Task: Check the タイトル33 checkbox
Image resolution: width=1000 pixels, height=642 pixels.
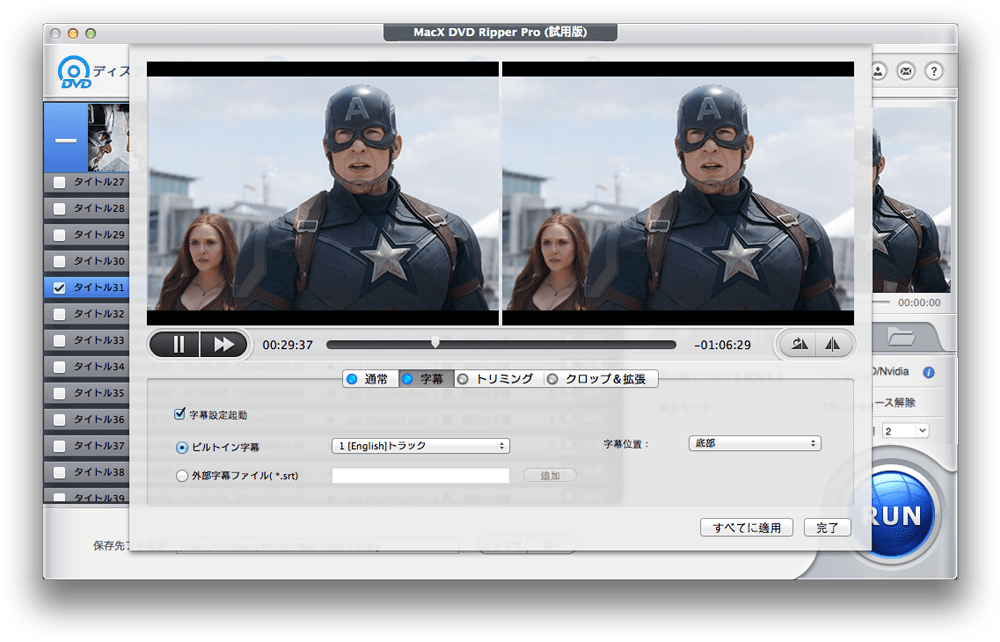Action: [x=59, y=340]
